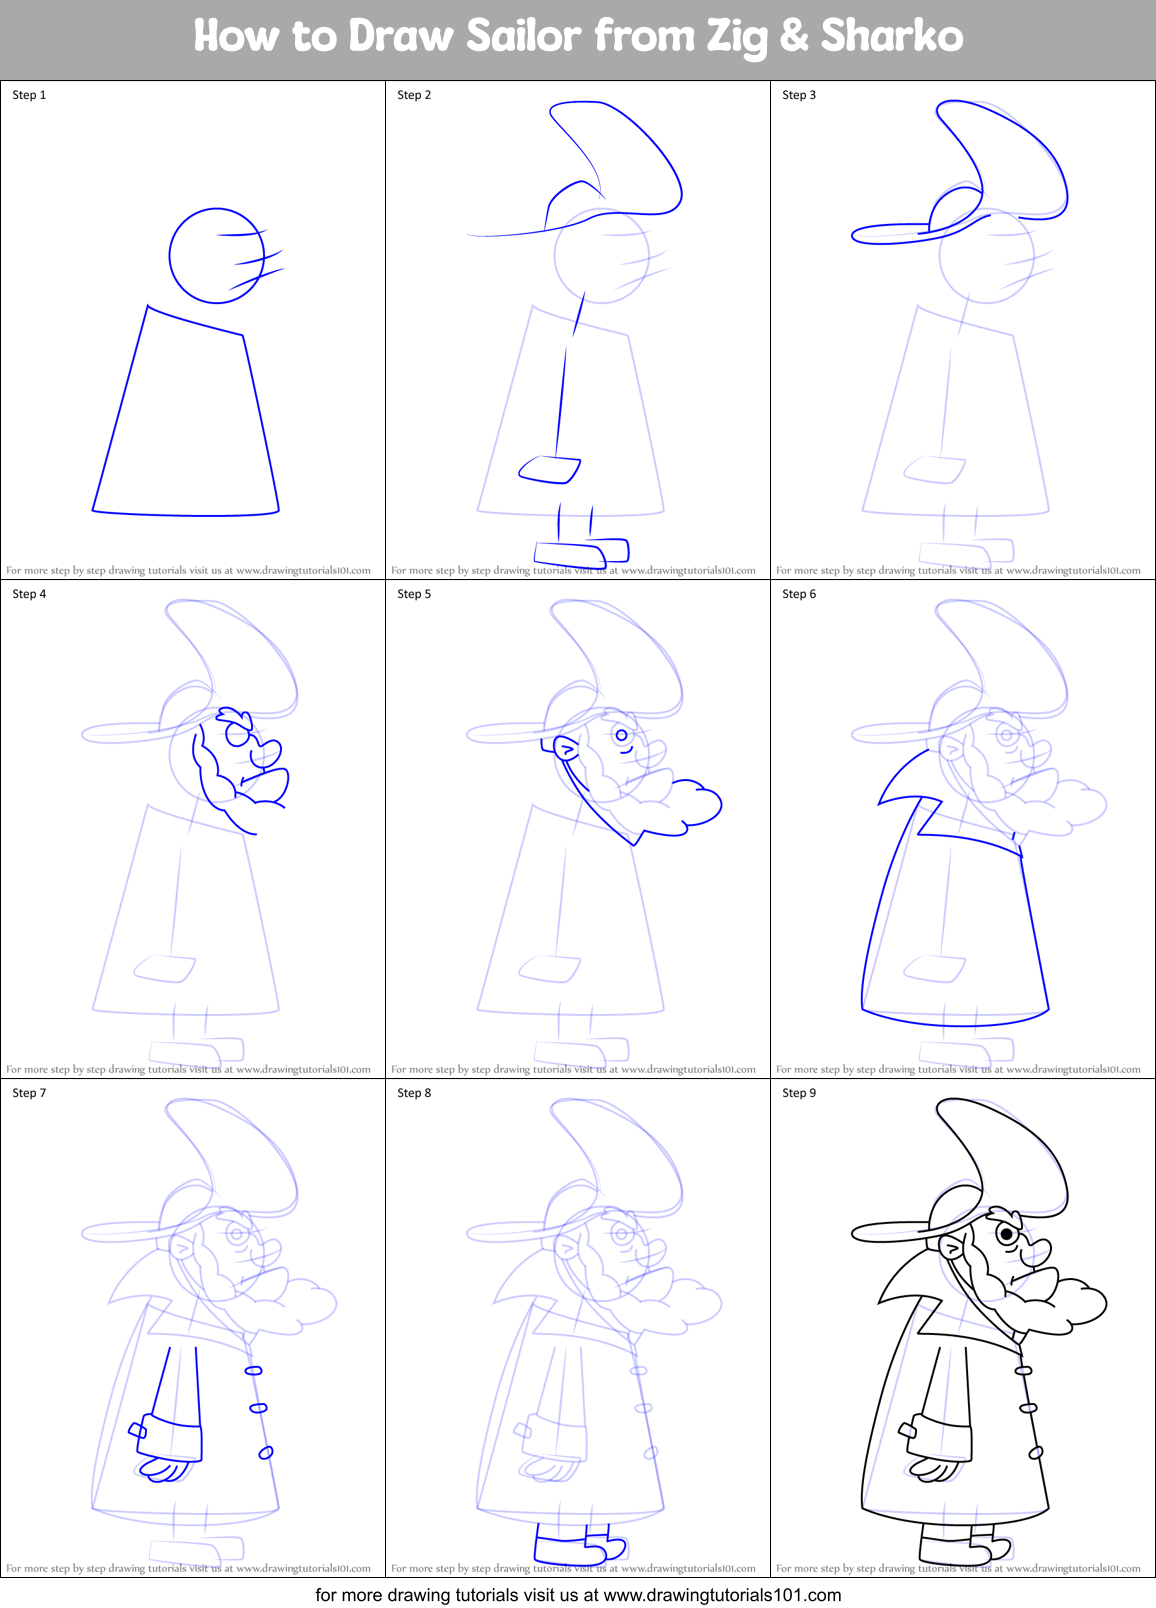1156x1608 pixels.
Task: Click the watermark URL under Step 1
Action: [303, 571]
